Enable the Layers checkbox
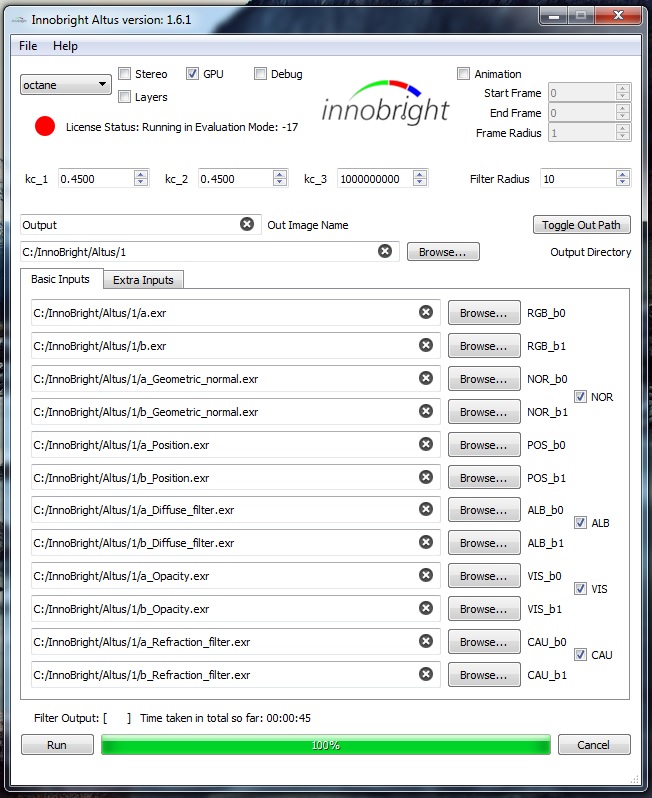Image resolution: width=652 pixels, height=798 pixels. [124, 96]
